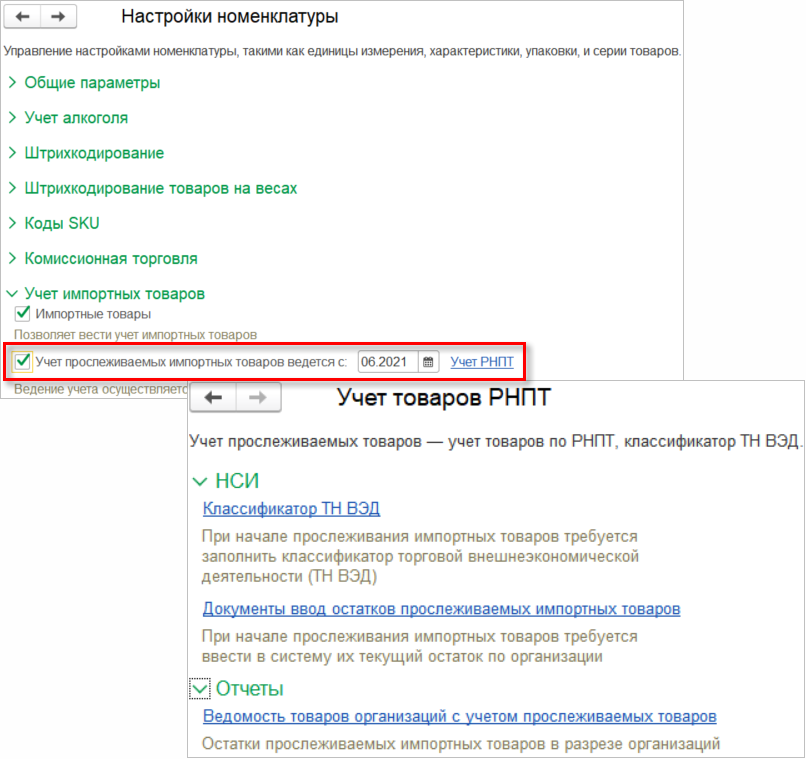Open the calendar picker next to 06.2021

click(428, 362)
